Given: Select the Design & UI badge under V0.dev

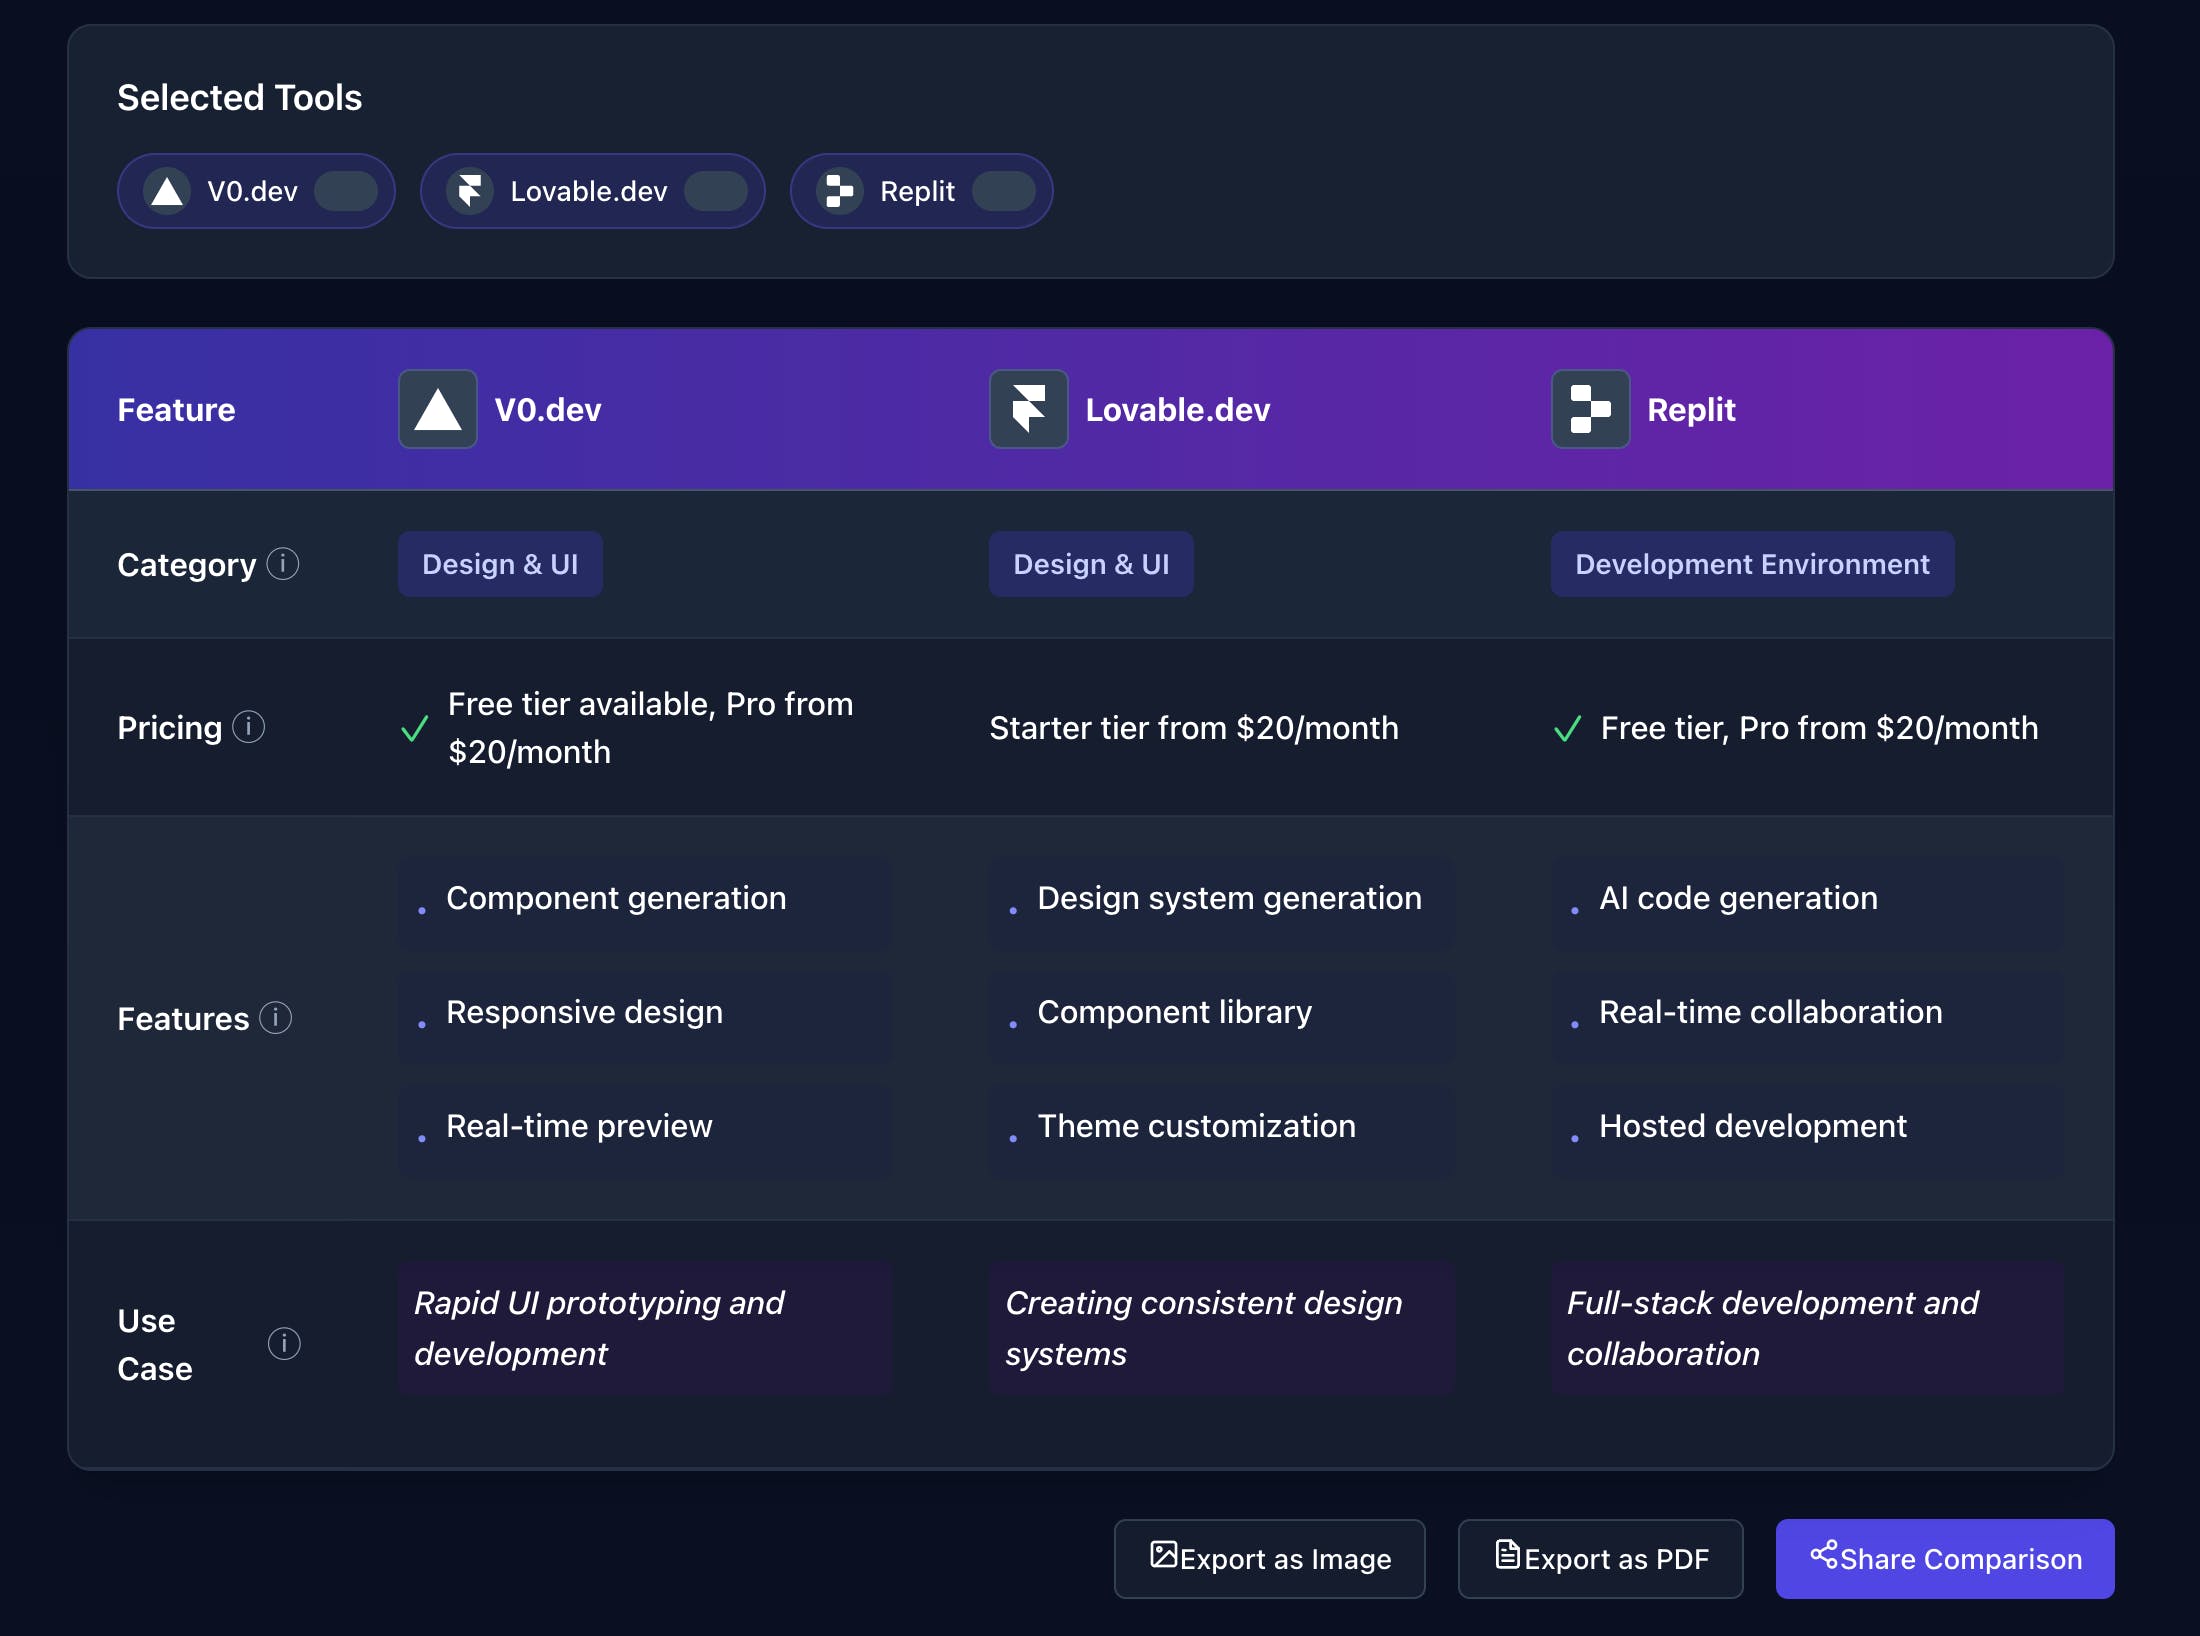Looking at the screenshot, I should [x=500, y=564].
